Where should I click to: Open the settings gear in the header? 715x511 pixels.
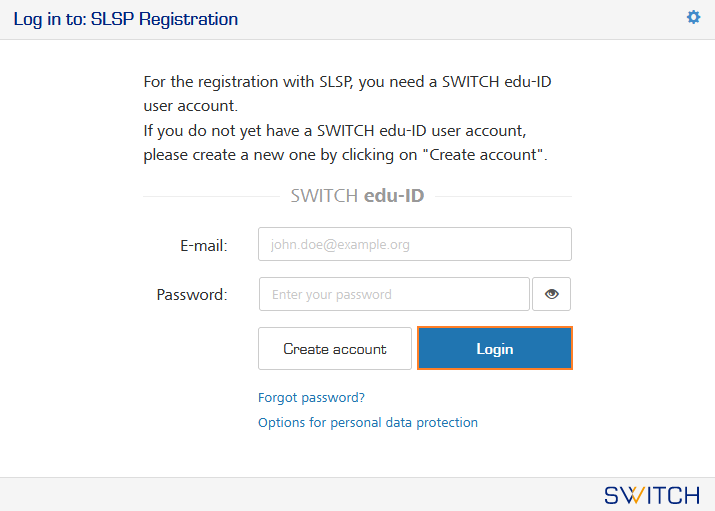pos(693,17)
